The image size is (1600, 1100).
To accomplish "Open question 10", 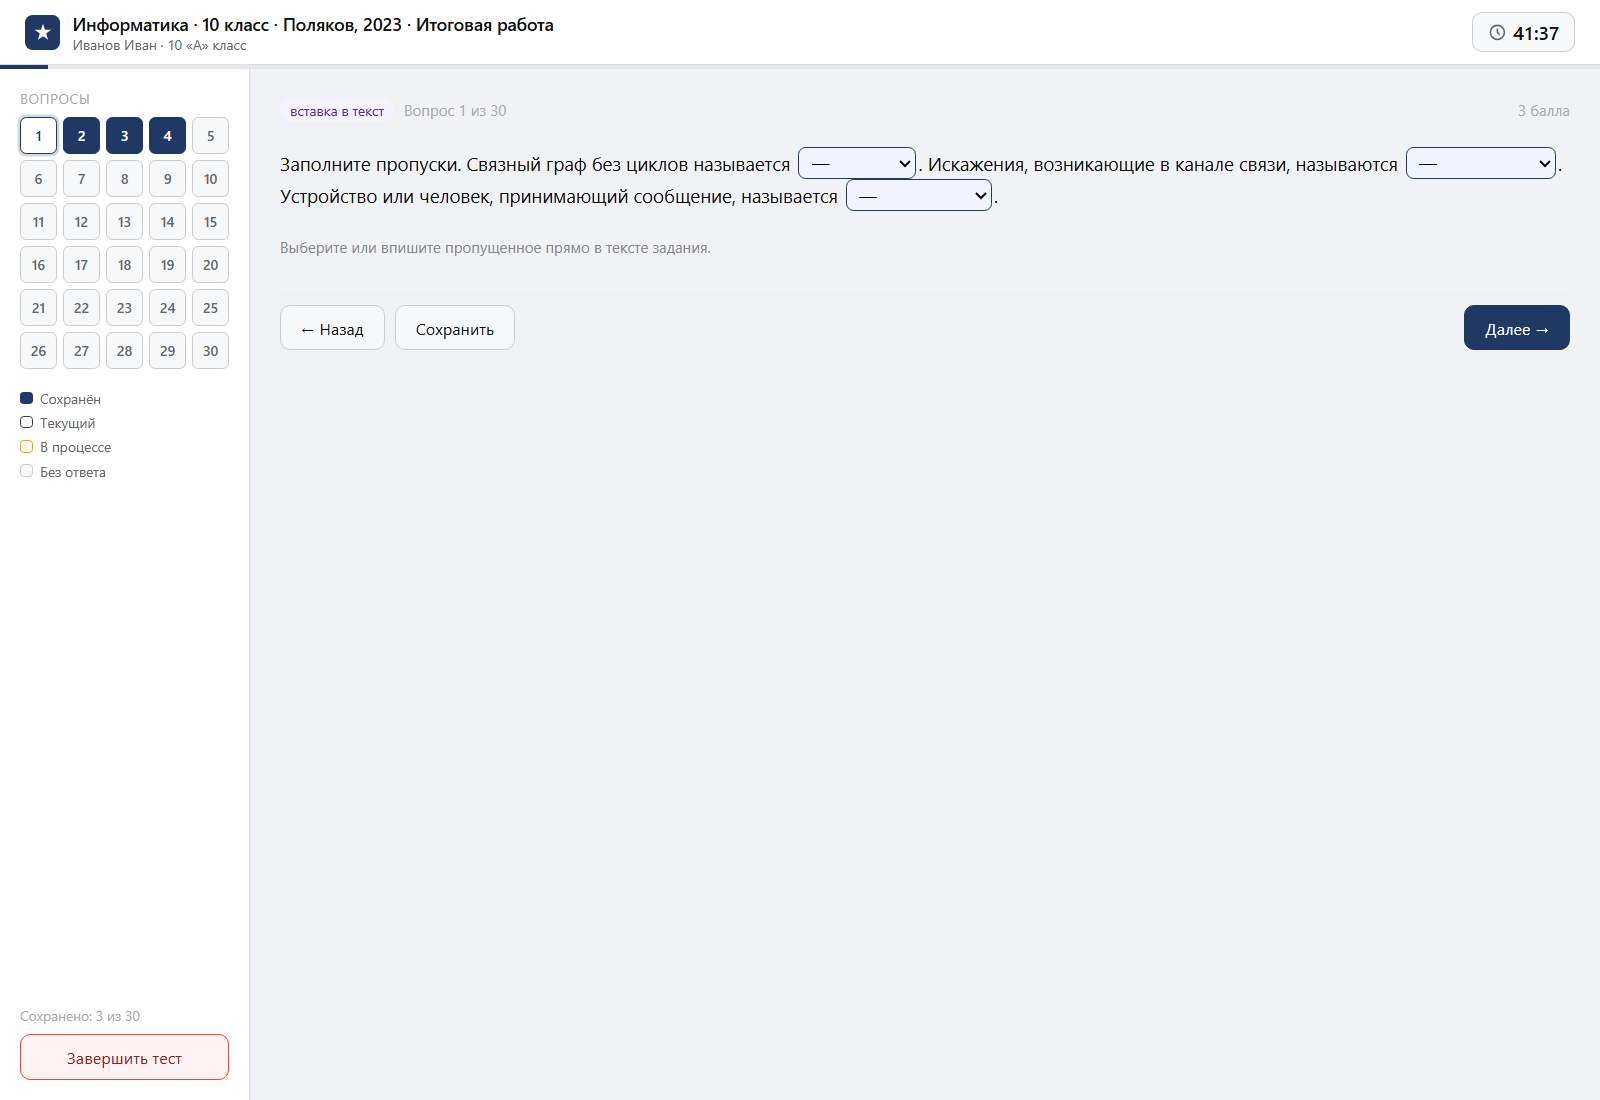I will tap(210, 179).
